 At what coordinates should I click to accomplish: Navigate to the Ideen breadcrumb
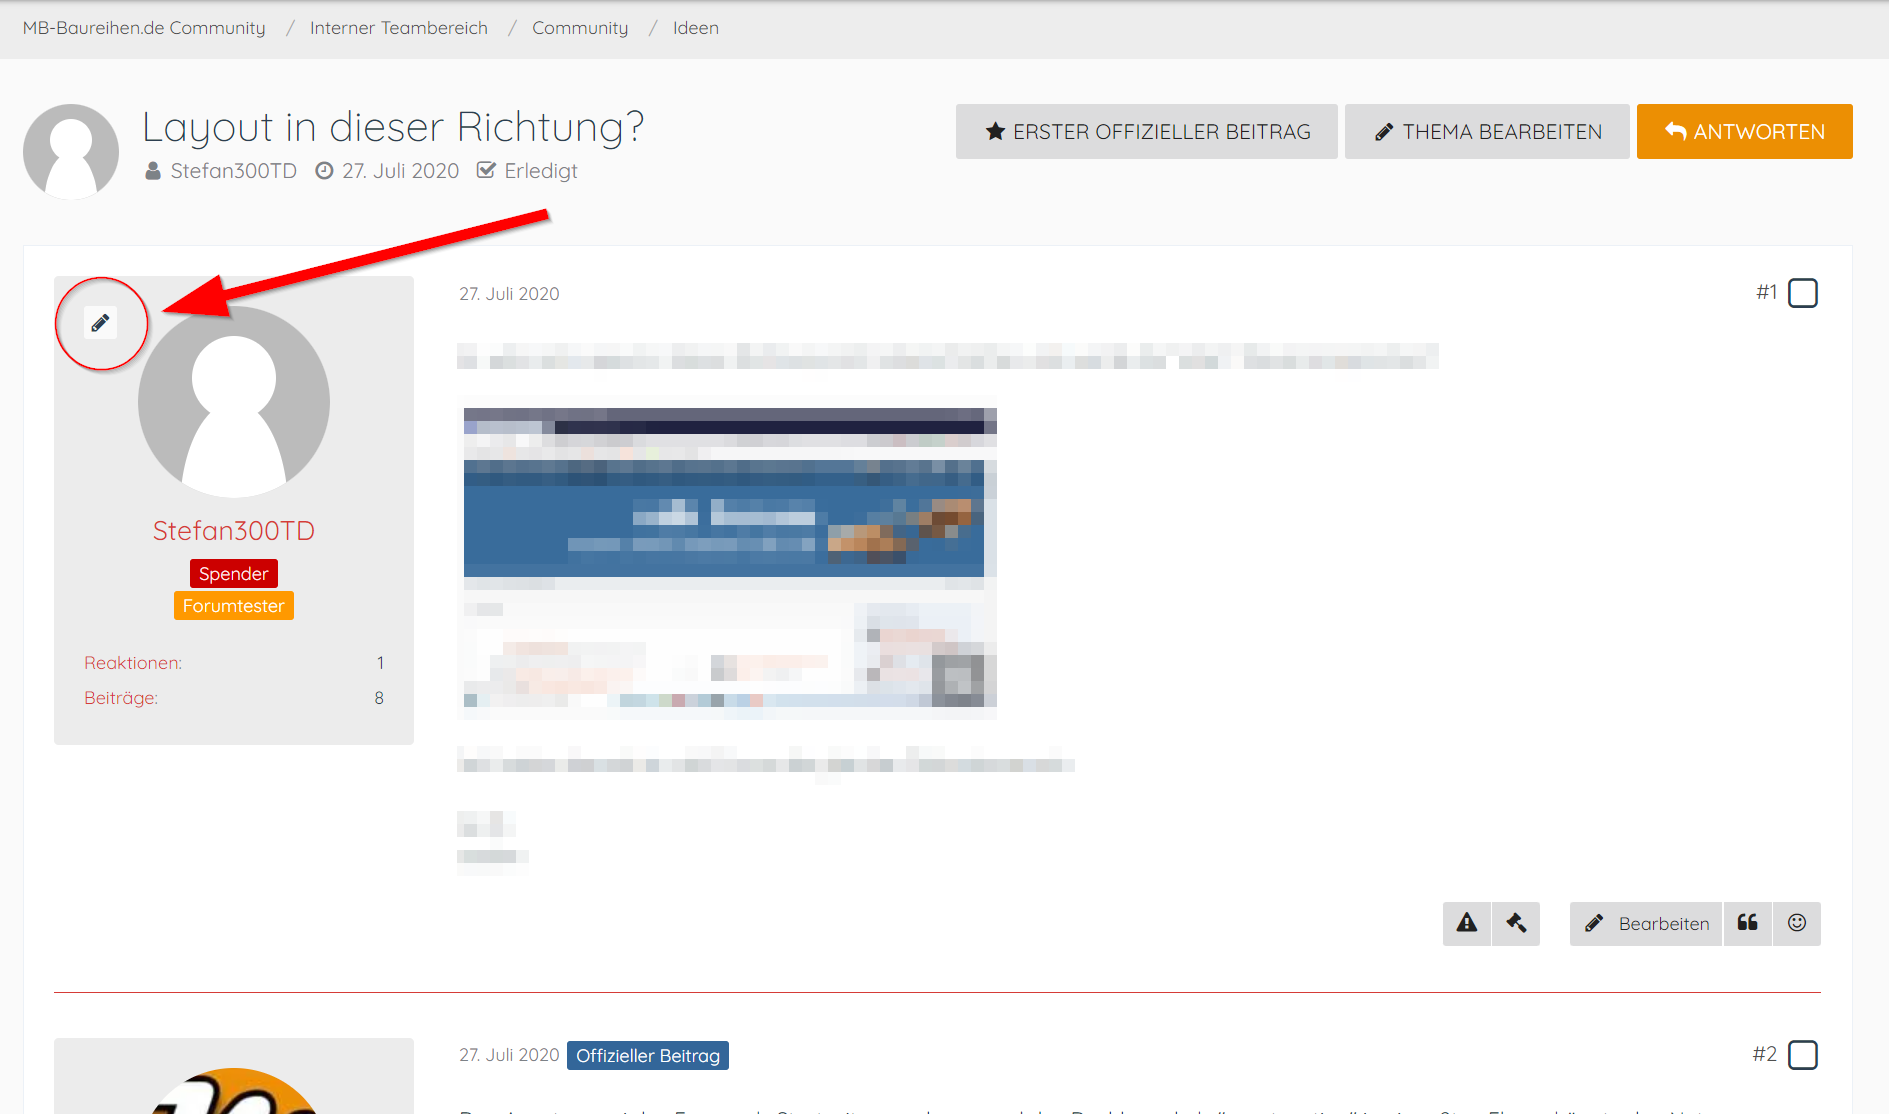pyautogui.click(x=695, y=28)
